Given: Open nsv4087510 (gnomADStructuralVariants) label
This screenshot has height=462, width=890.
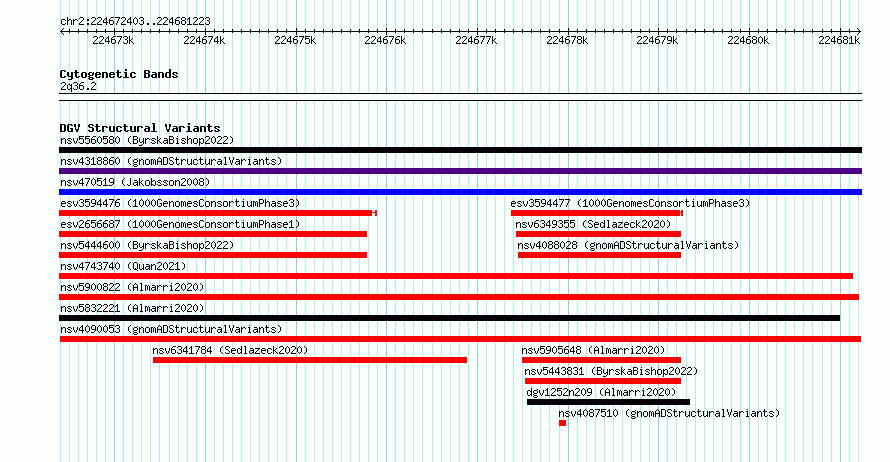Looking at the screenshot, I should 669,413.
